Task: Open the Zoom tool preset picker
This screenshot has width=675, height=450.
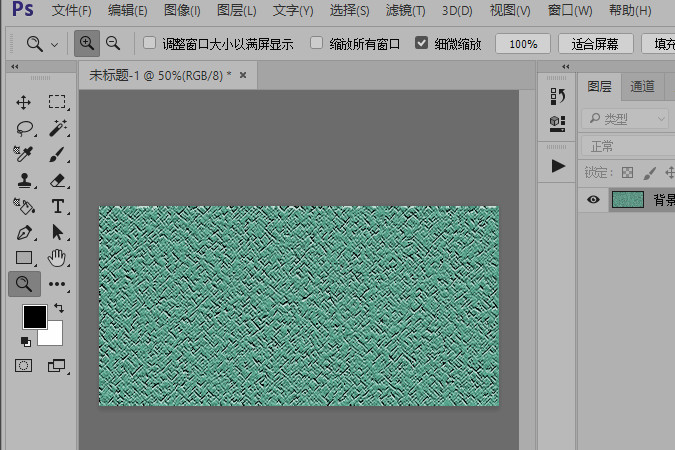Action: 54,44
